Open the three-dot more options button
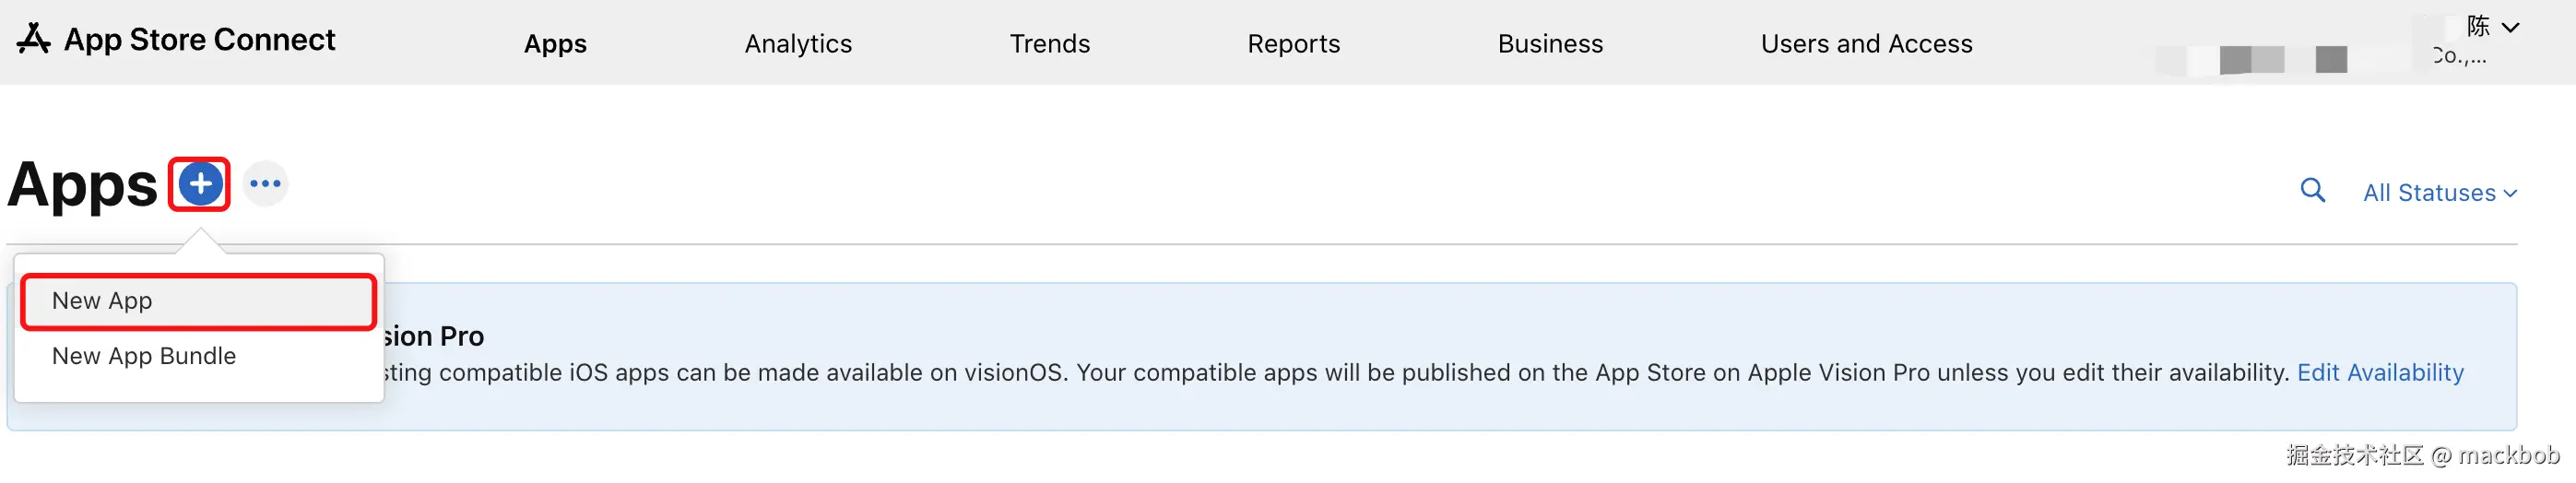This screenshot has width=2576, height=483. (x=266, y=184)
